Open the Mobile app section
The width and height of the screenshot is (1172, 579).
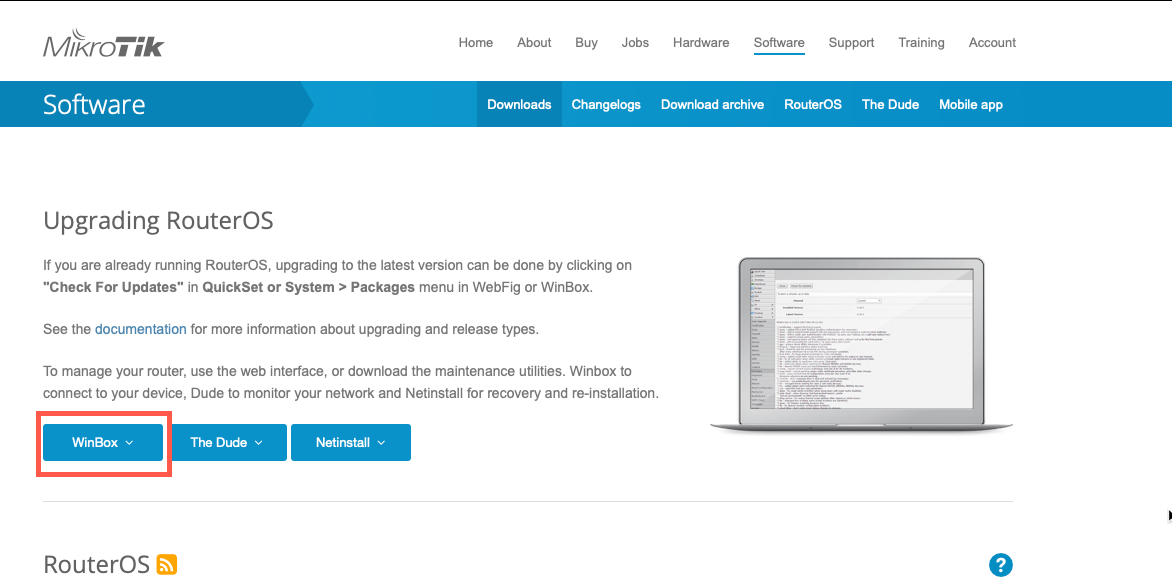tap(970, 104)
